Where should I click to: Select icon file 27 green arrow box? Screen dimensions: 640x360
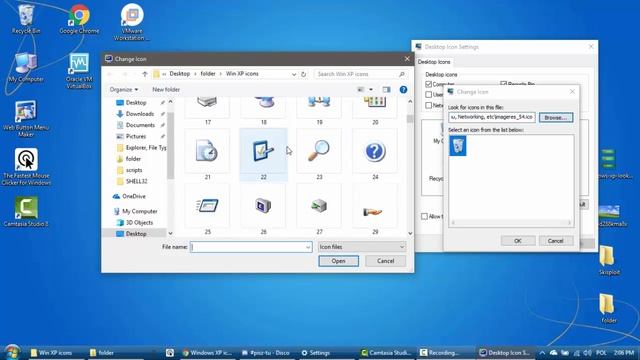pyautogui.click(x=319, y=209)
